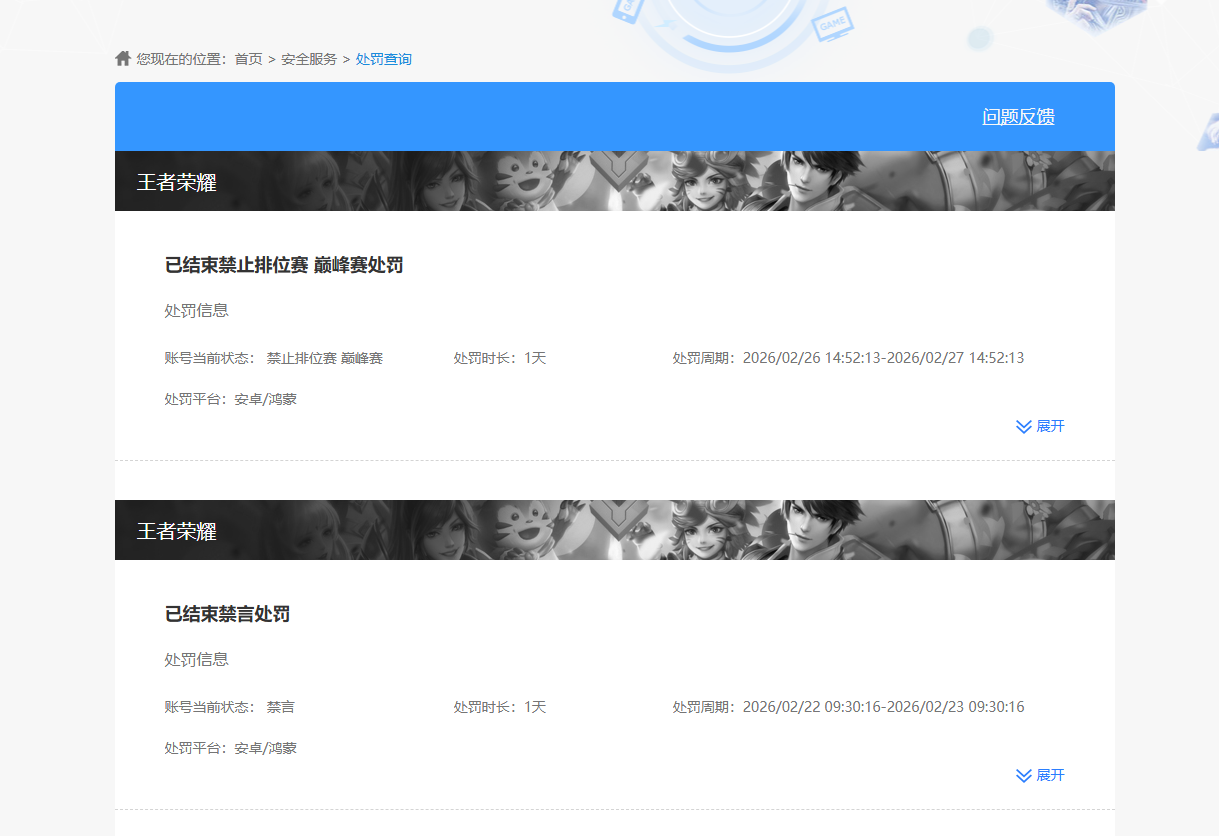The height and width of the screenshot is (836, 1219).
Task: Select the heading 已结束禁言处罚
Action: pos(228,614)
